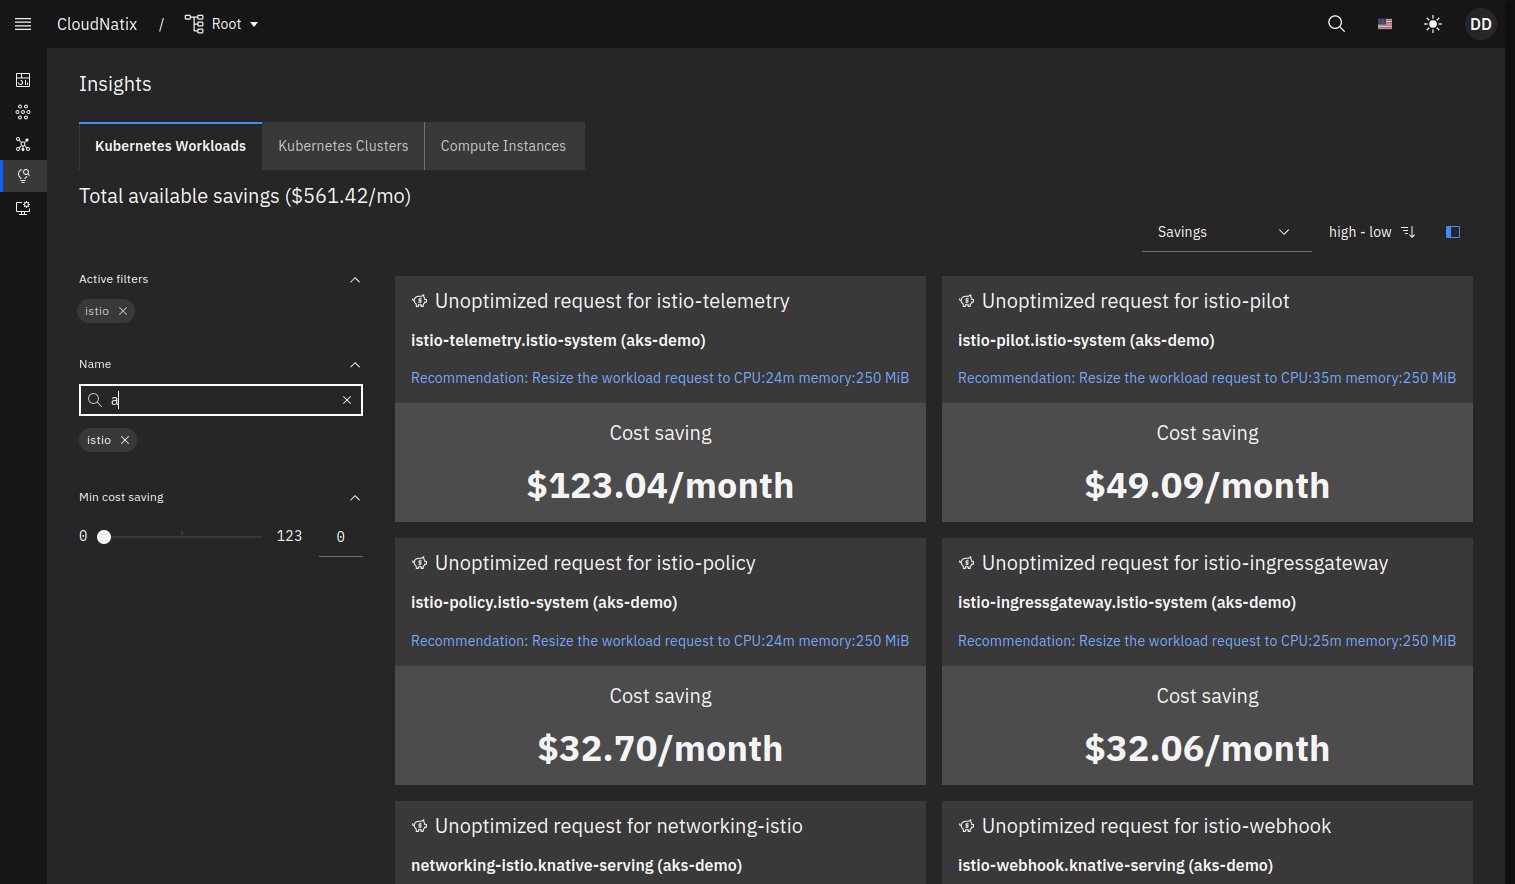
Task: Open the Root organization dropdown
Action: pos(222,24)
